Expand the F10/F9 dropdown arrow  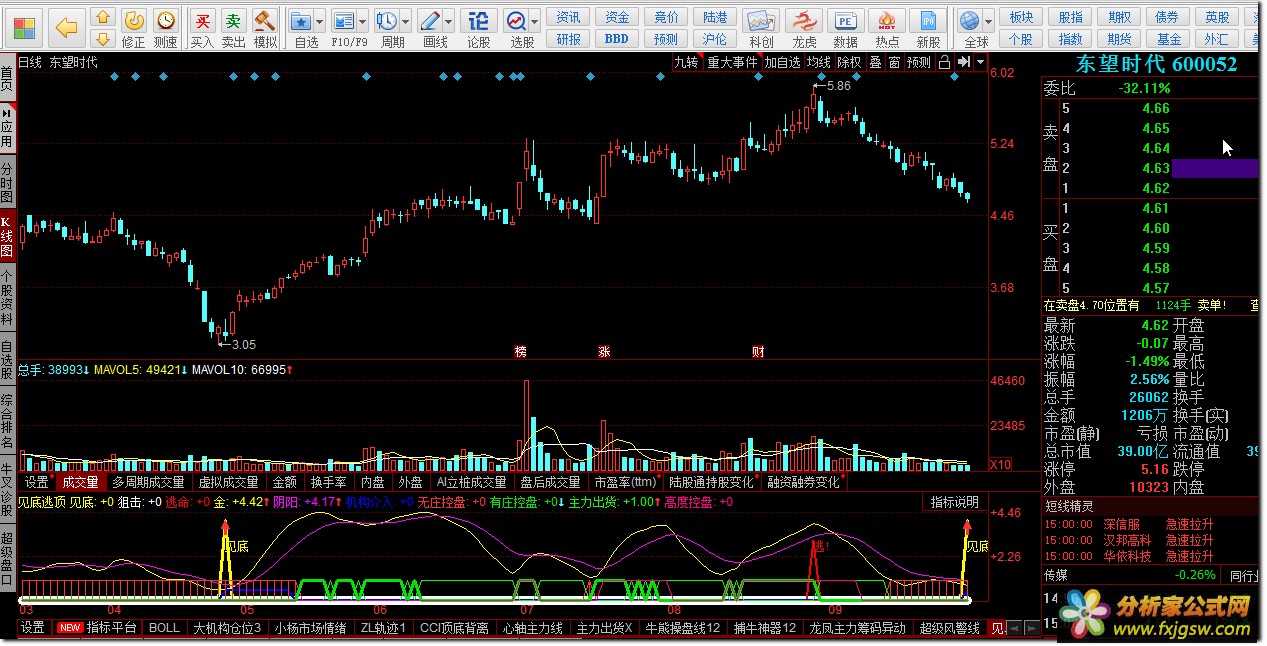pos(363,21)
